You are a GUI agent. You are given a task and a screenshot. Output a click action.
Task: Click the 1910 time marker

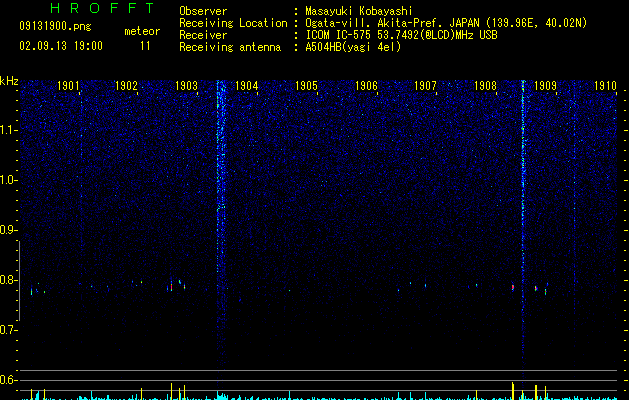[x=605, y=86]
